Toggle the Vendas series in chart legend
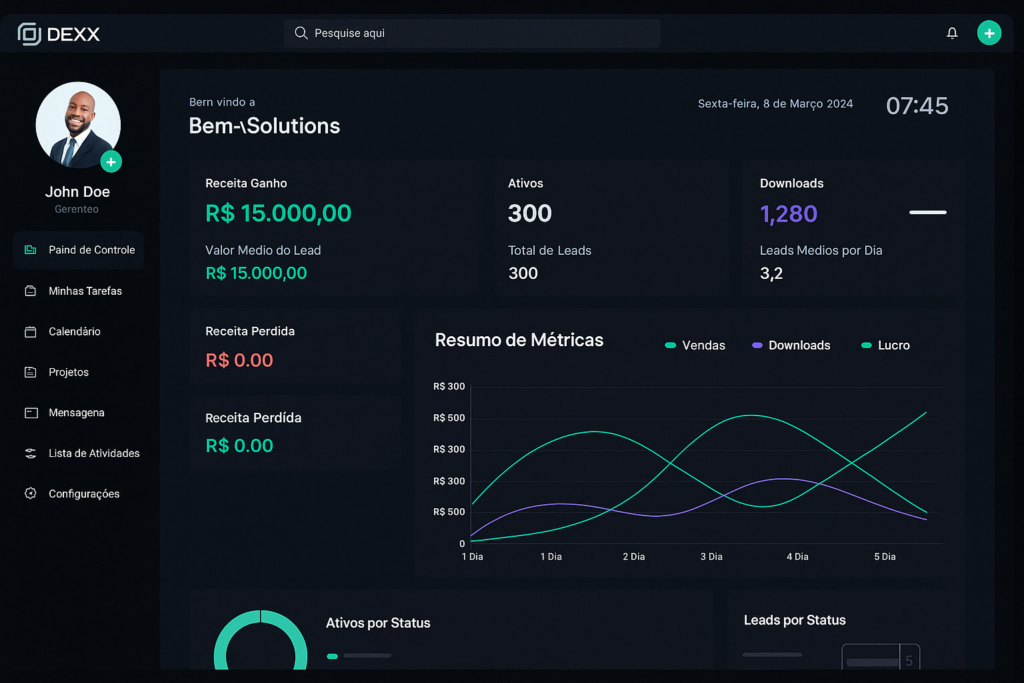1024x683 pixels. click(x=695, y=345)
